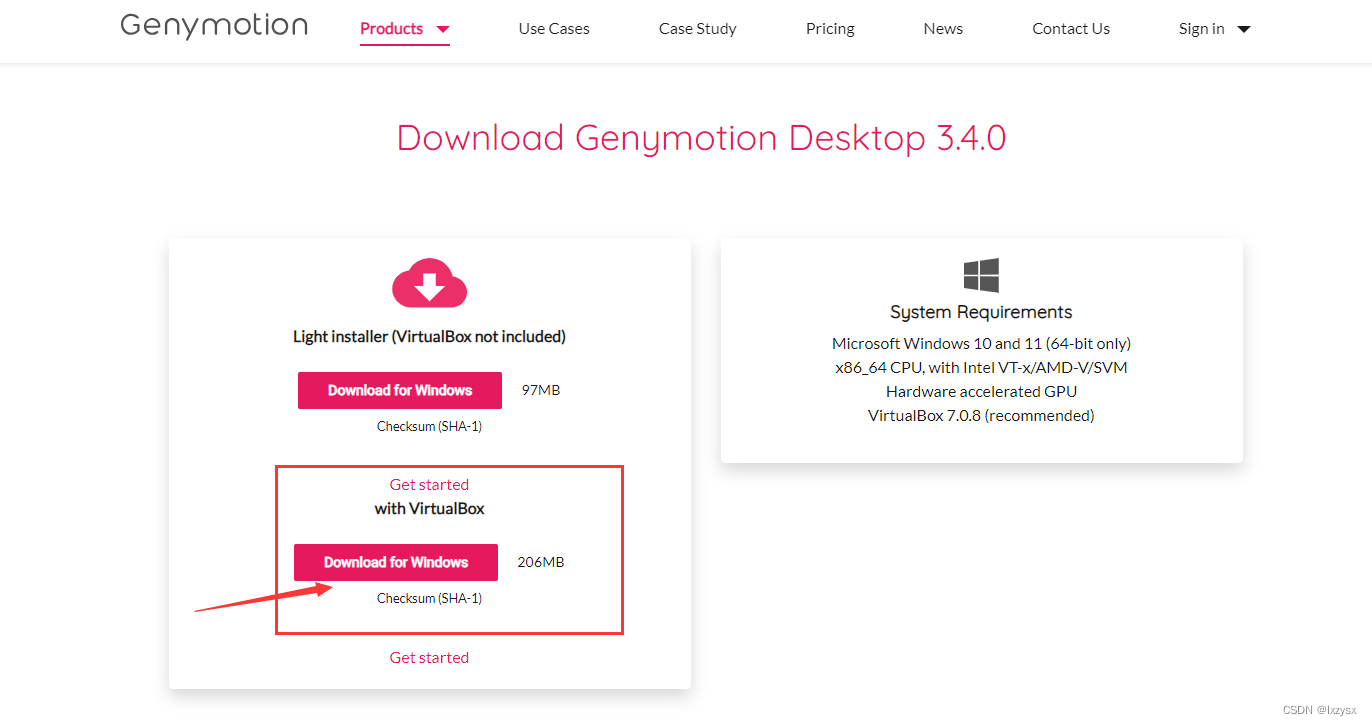
Task: Click the Genymotion logo
Action: (214, 27)
